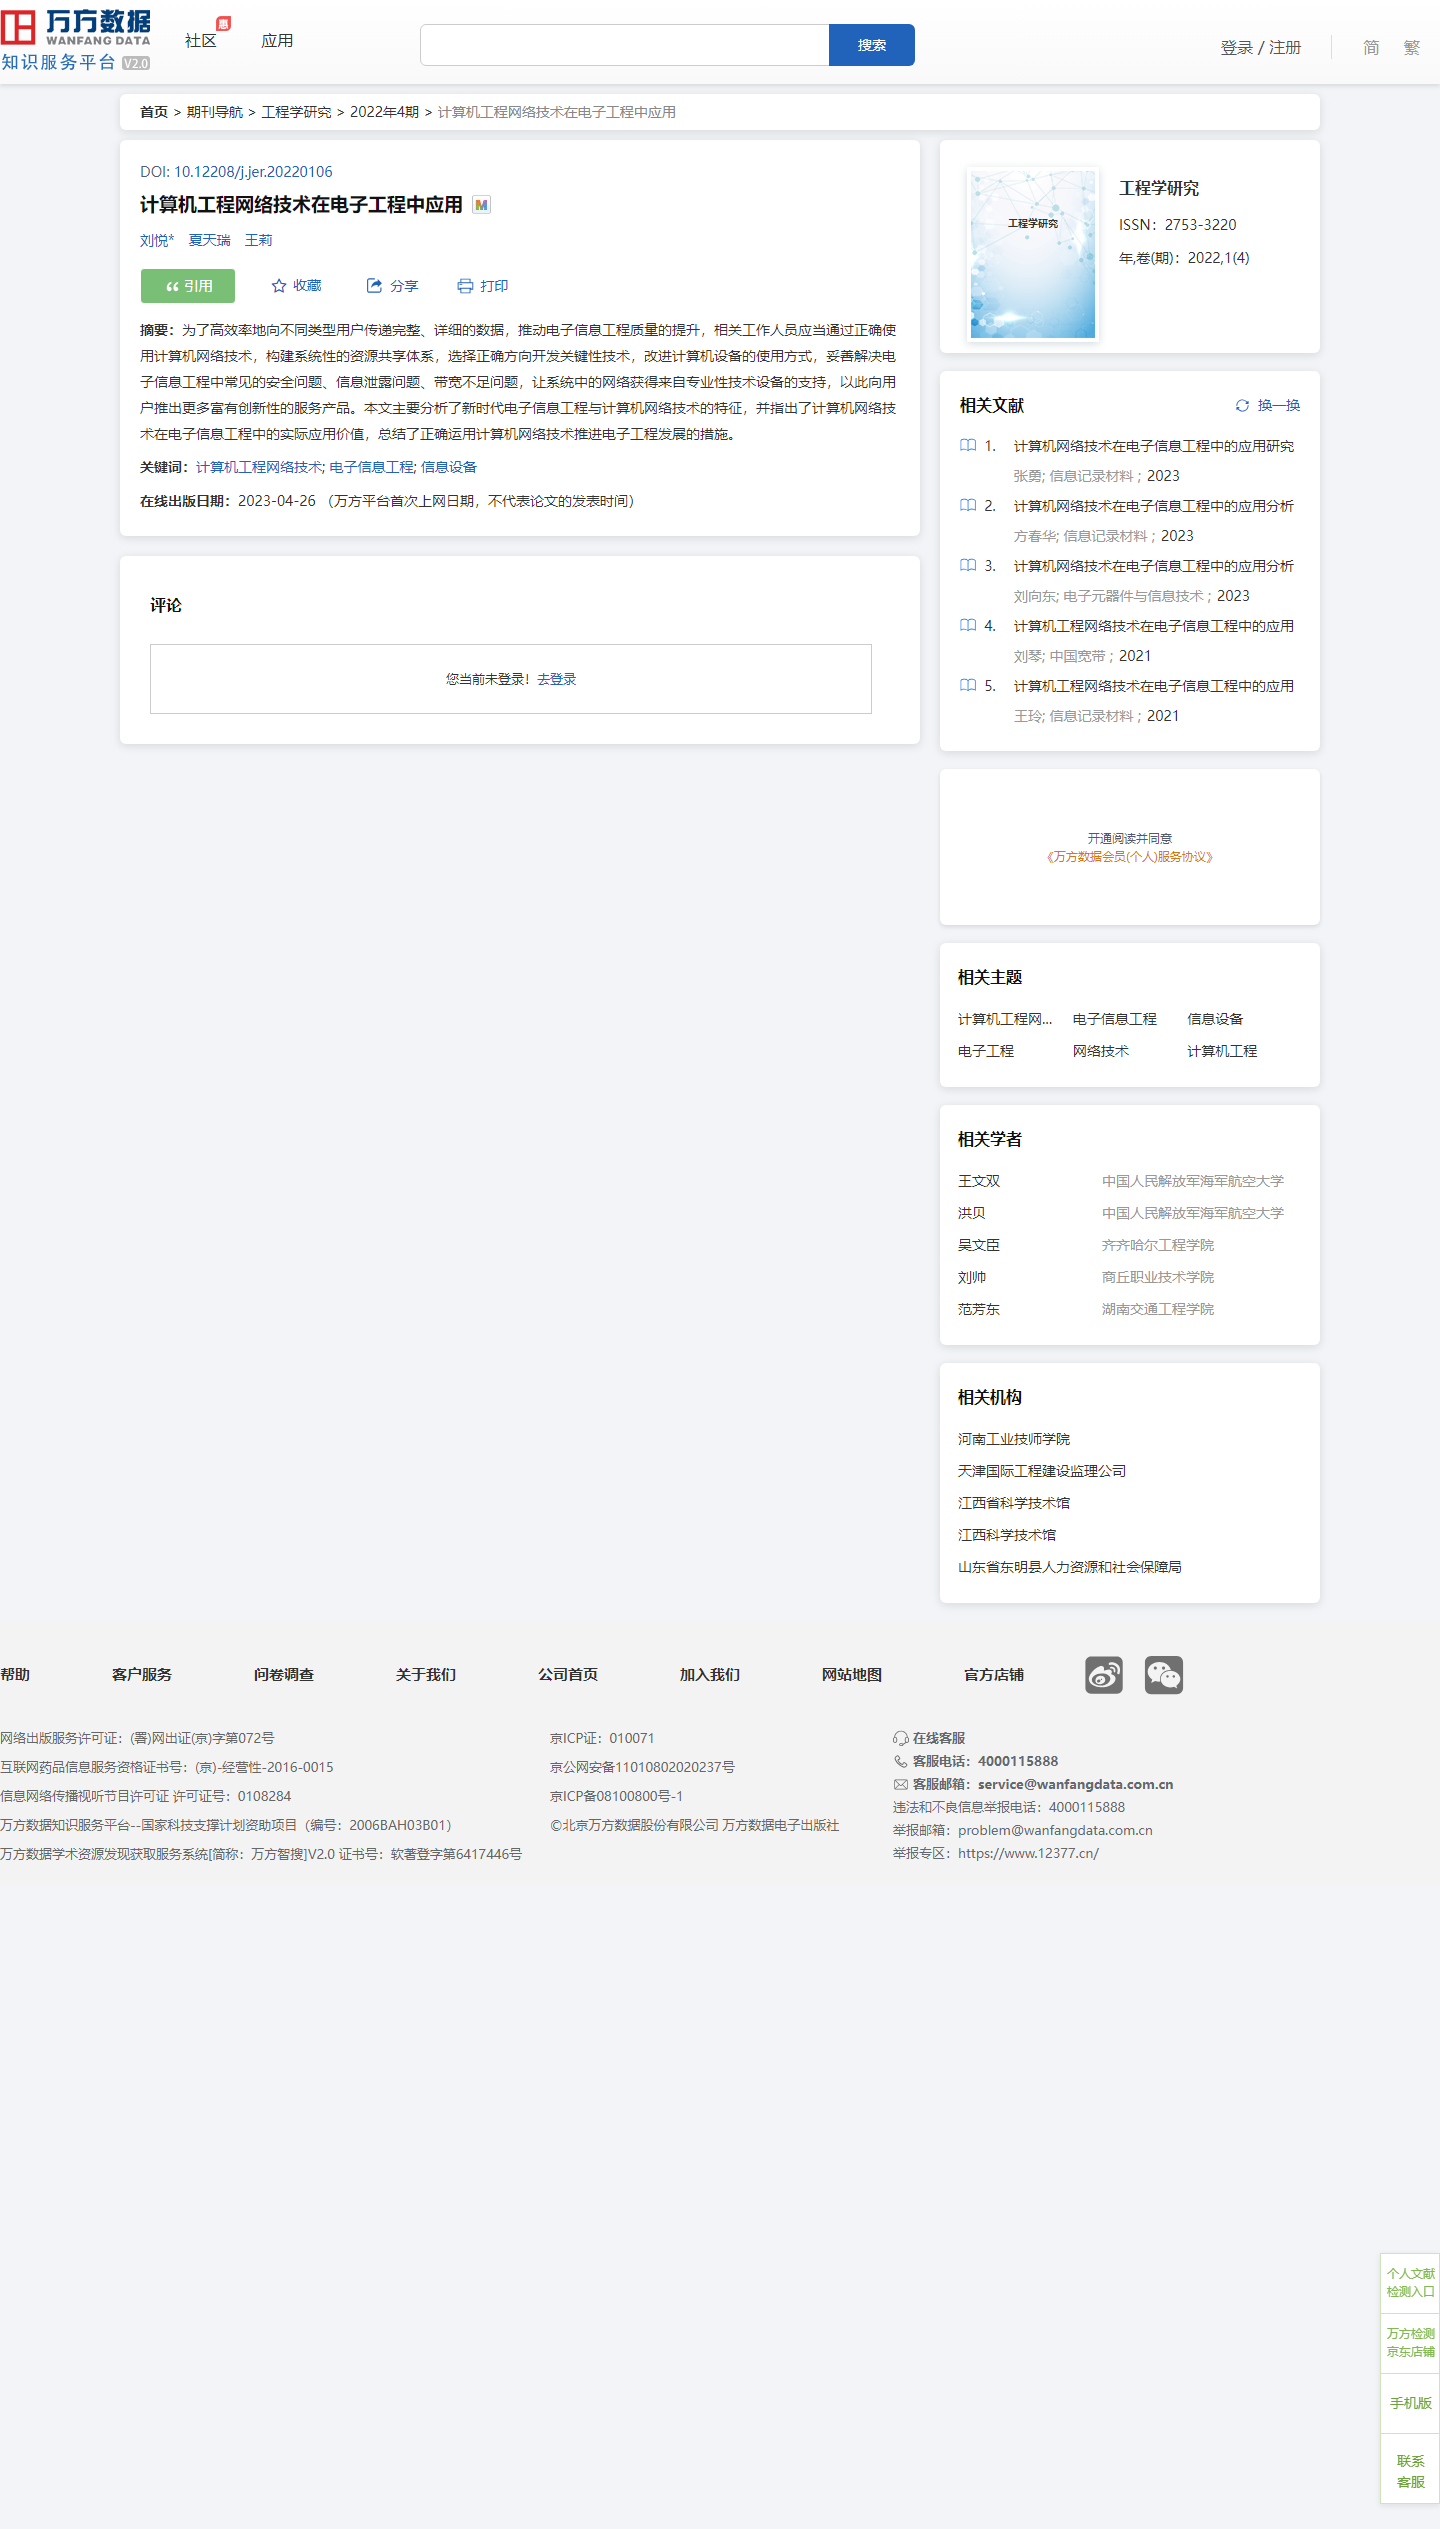Viewport: 1440px width, 2529px height.
Task: Open 官方店铺 footer link
Action: point(994,1674)
